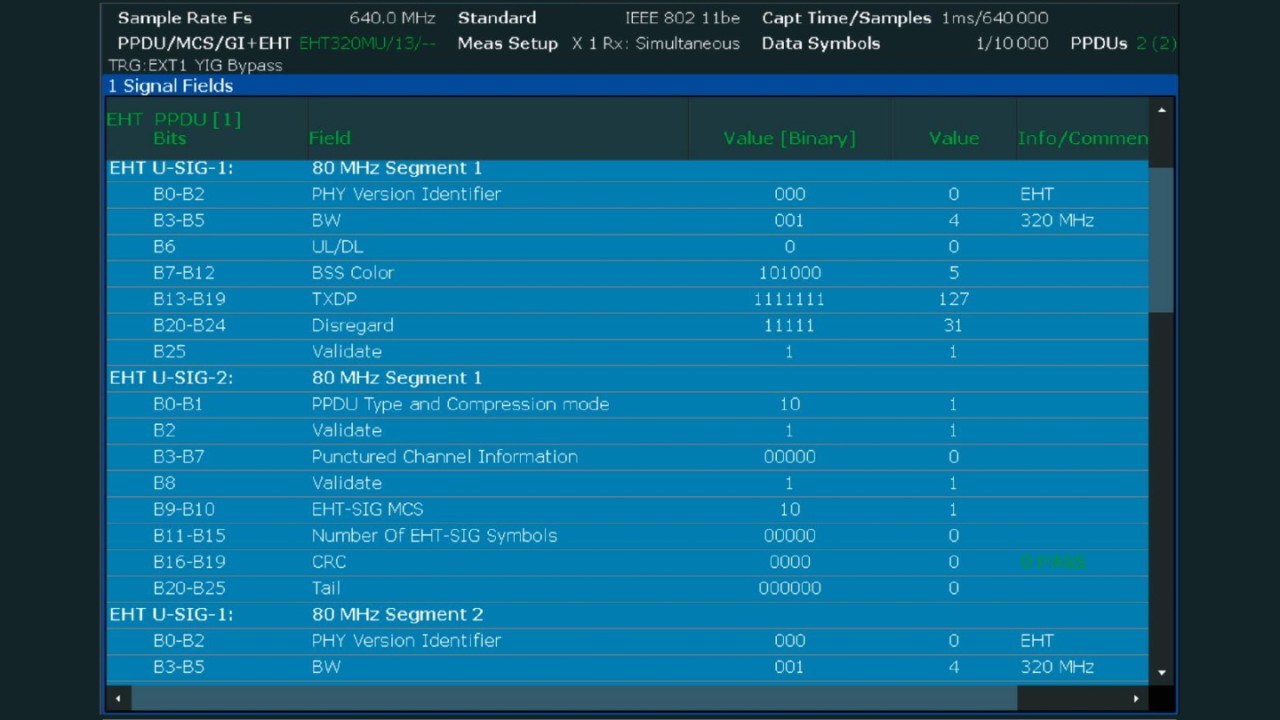Click the vertical scrollbar thumb
This screenshot has height=720, width=1280.
coord(1161,240)
